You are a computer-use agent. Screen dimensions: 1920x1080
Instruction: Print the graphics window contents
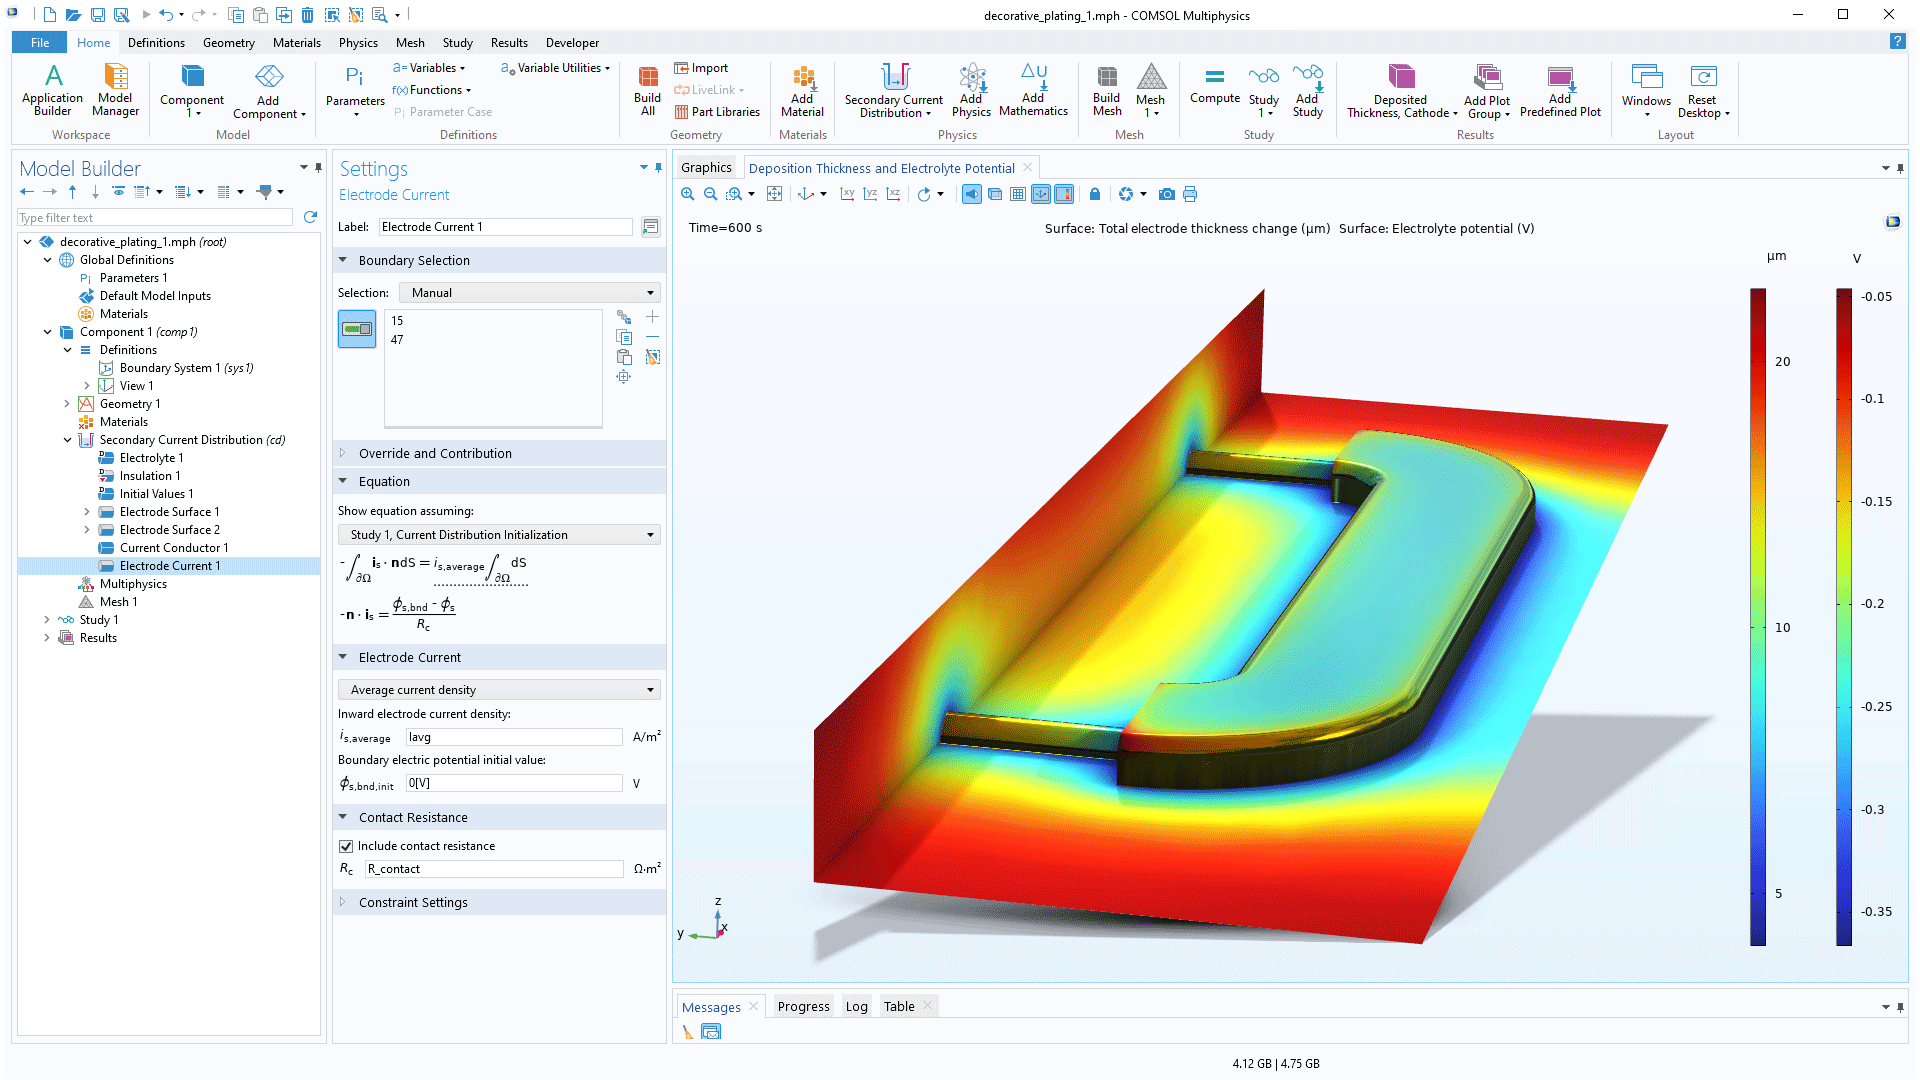[1190, 193]
